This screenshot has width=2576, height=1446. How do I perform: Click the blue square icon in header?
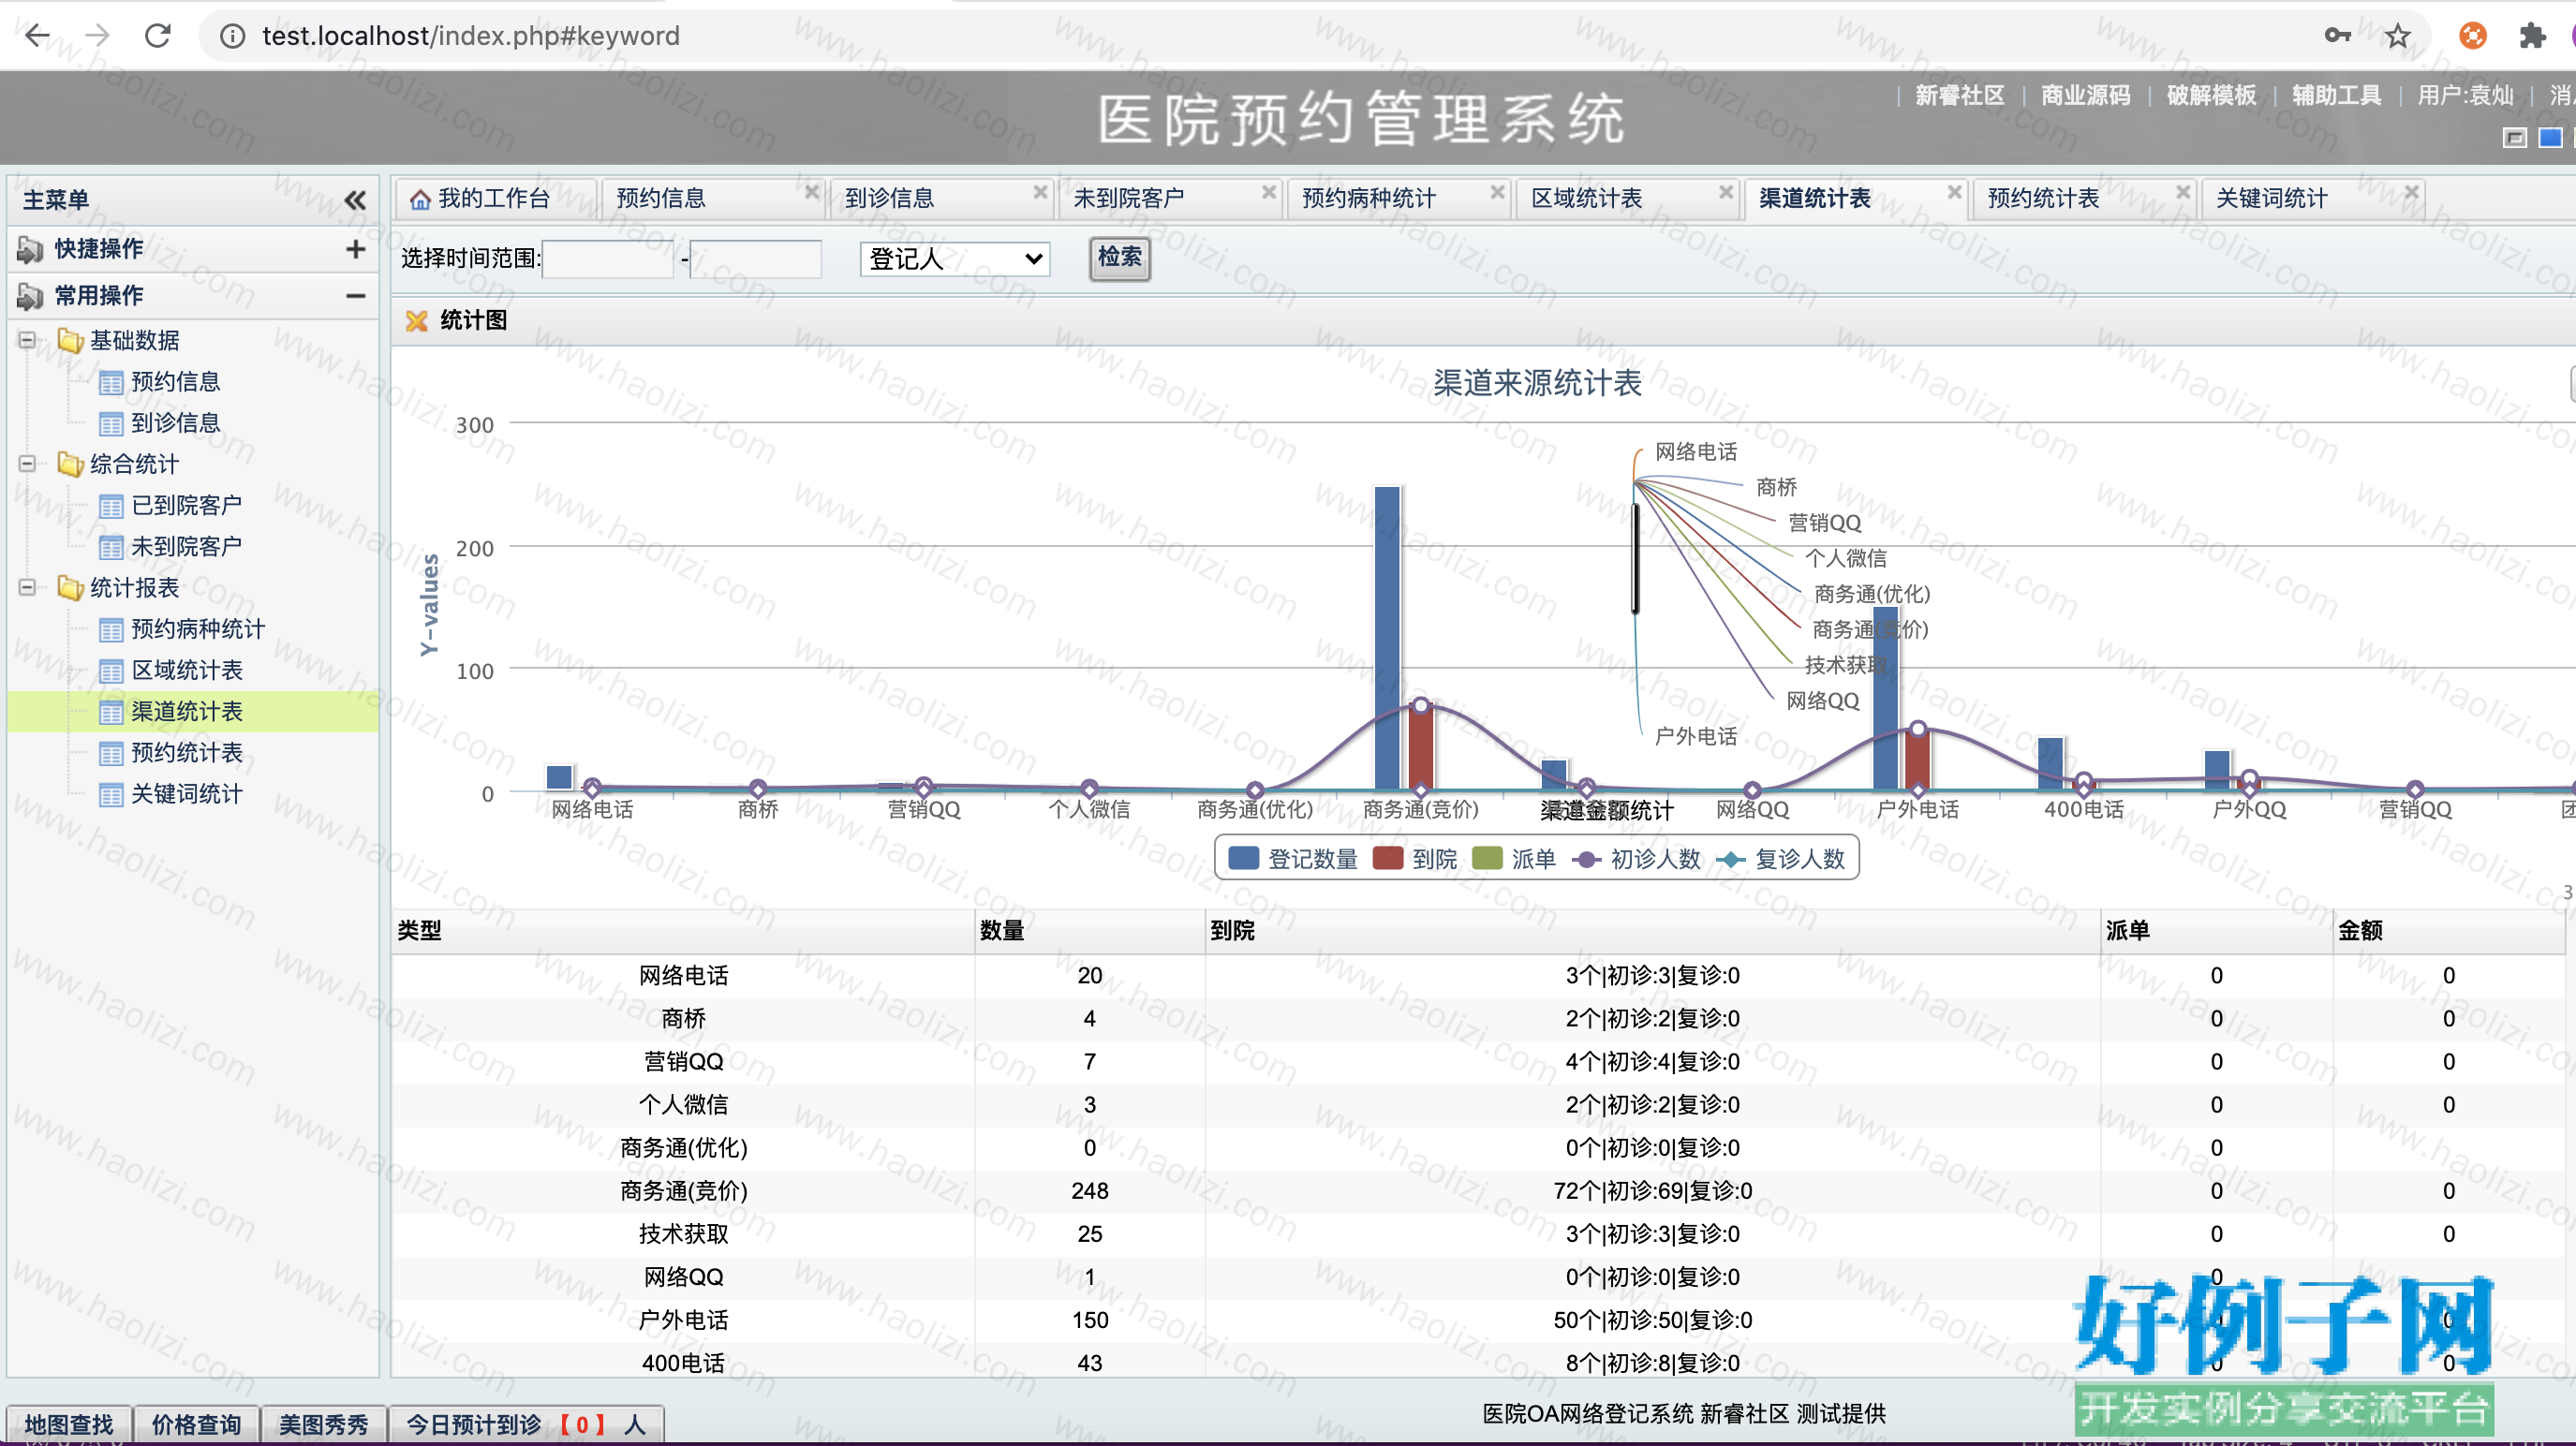point(2551,138)
